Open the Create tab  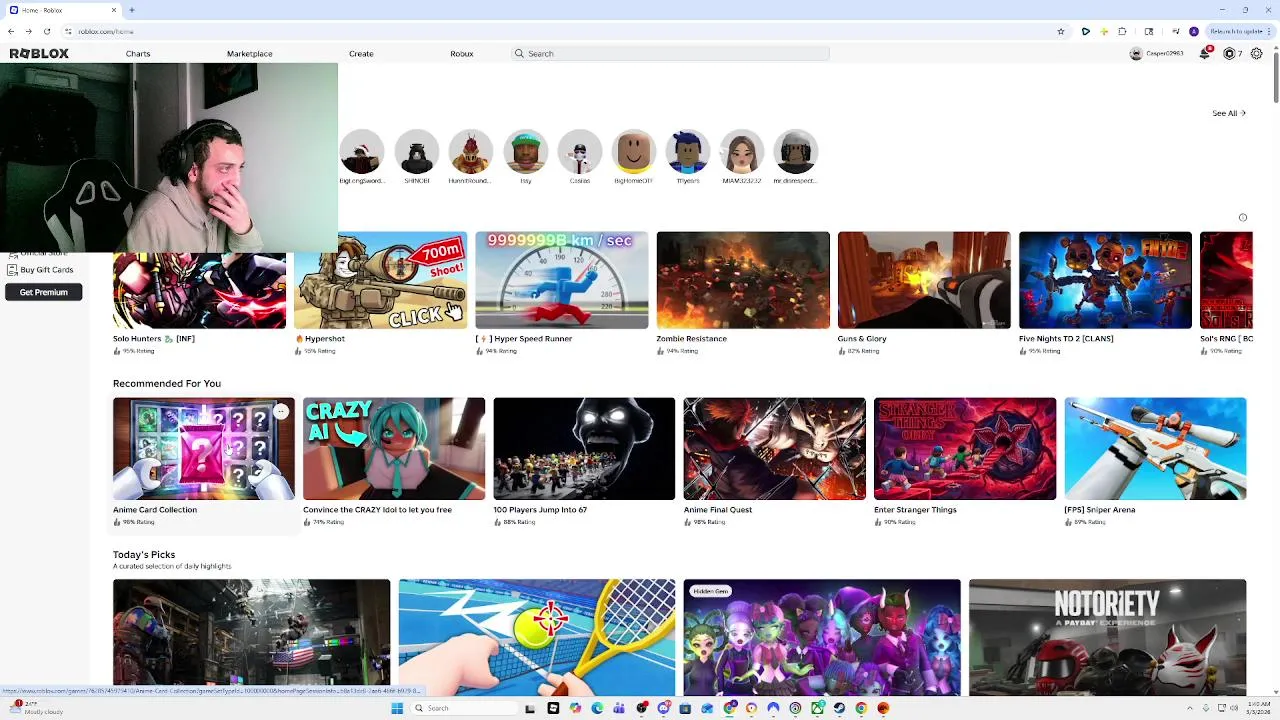(x=361, y=53)
